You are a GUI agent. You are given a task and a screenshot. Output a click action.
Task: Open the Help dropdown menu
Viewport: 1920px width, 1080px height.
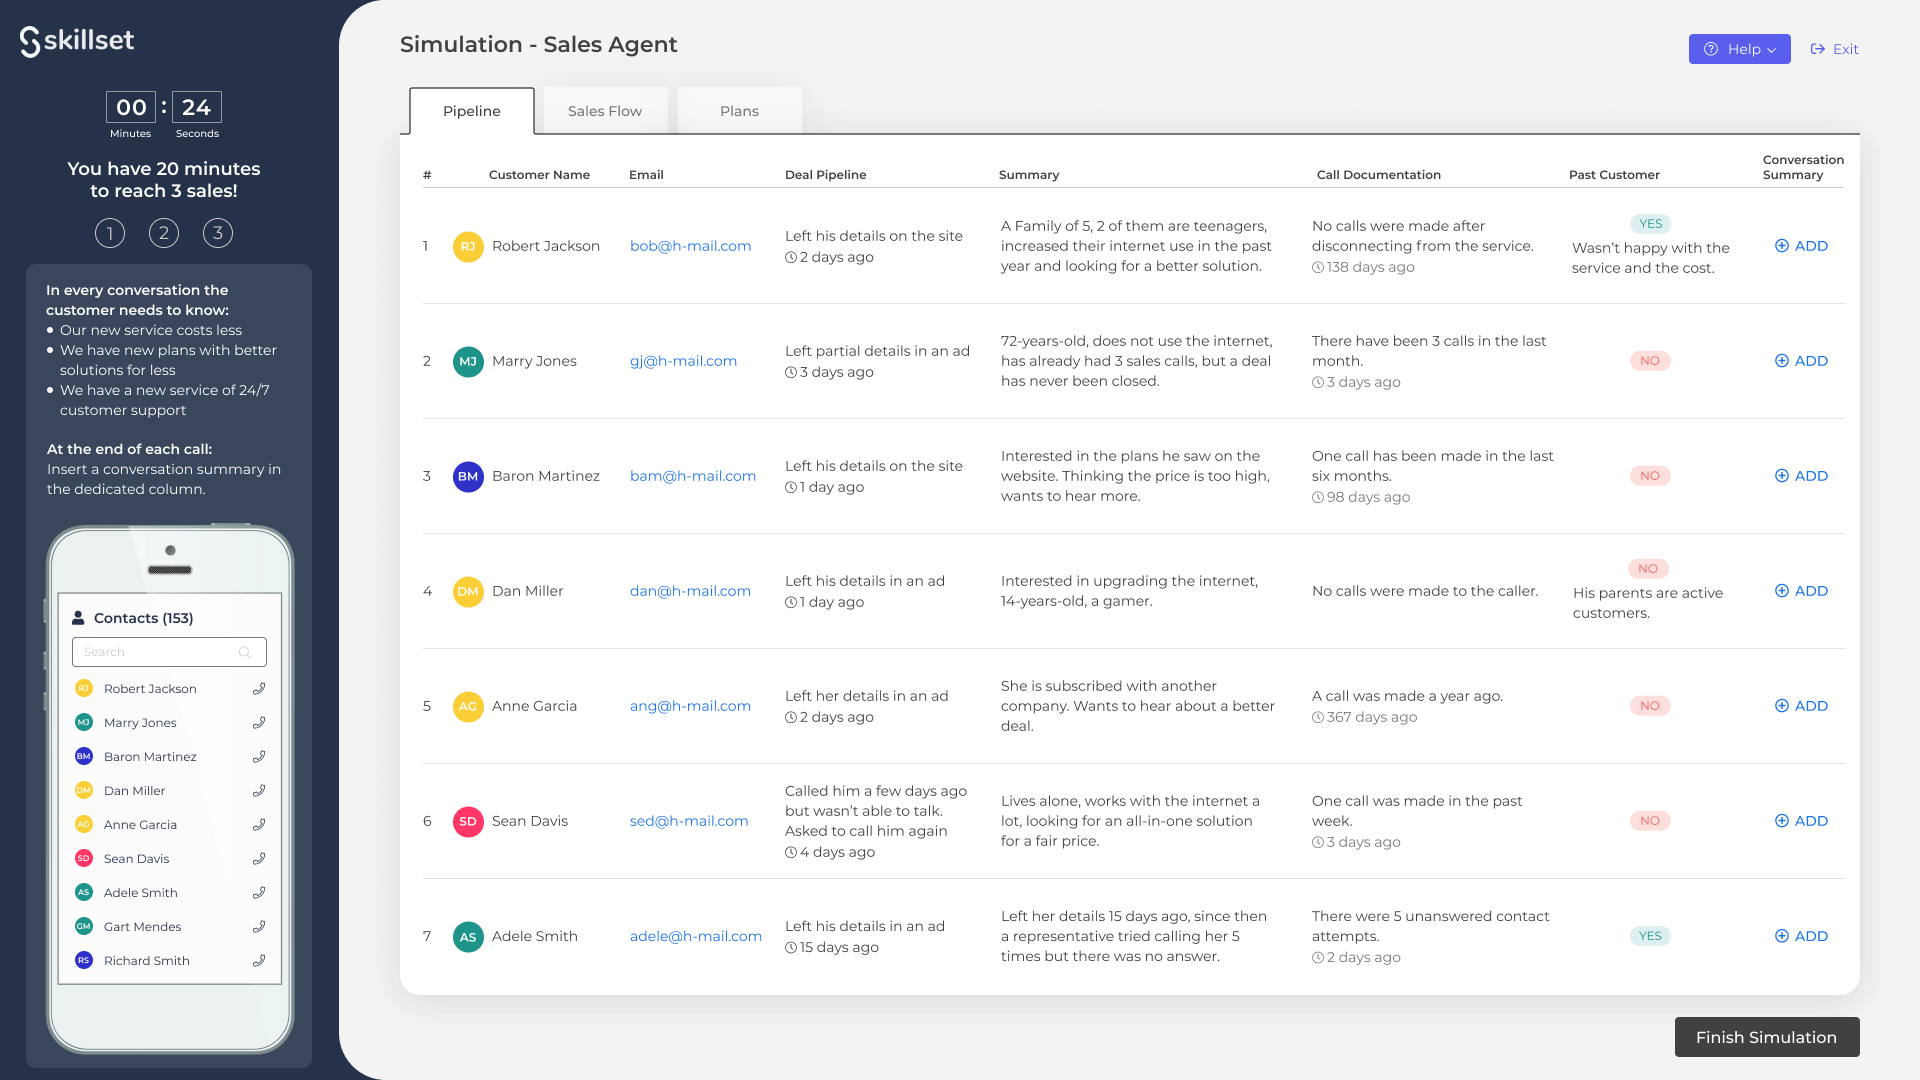tap(1739, 49)
